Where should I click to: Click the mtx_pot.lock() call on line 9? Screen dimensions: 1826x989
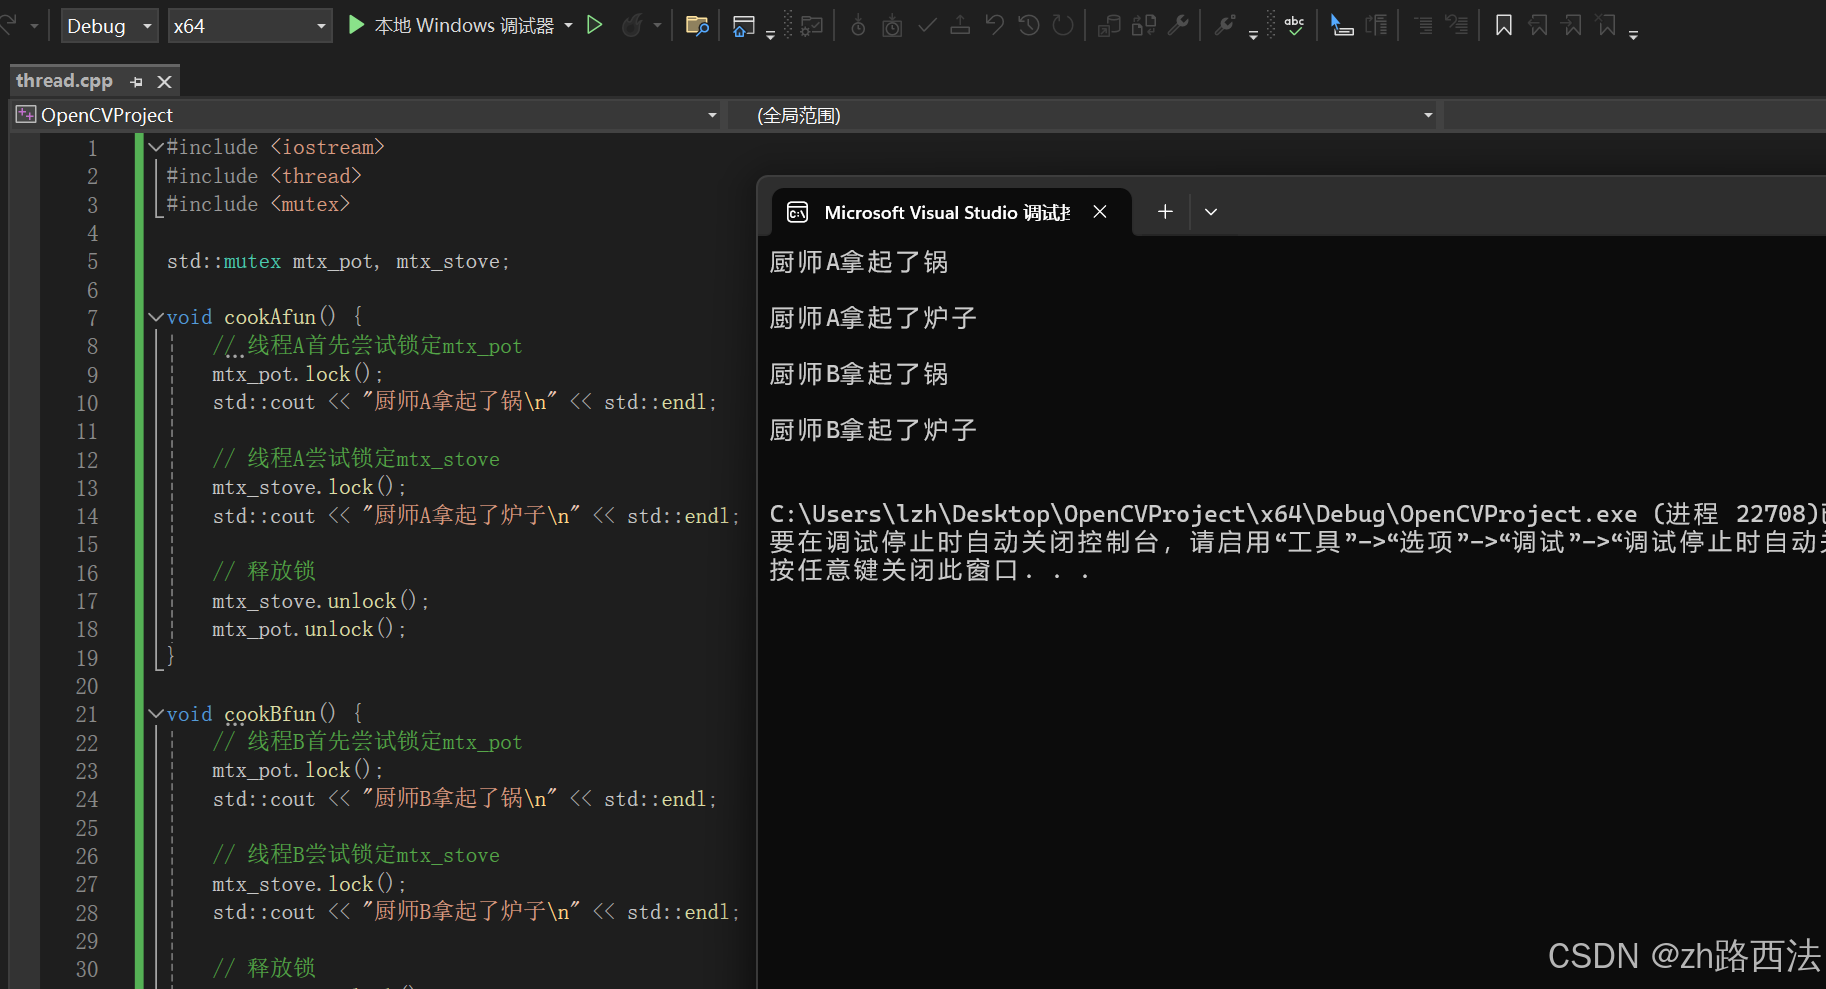(x=297, y=375)
